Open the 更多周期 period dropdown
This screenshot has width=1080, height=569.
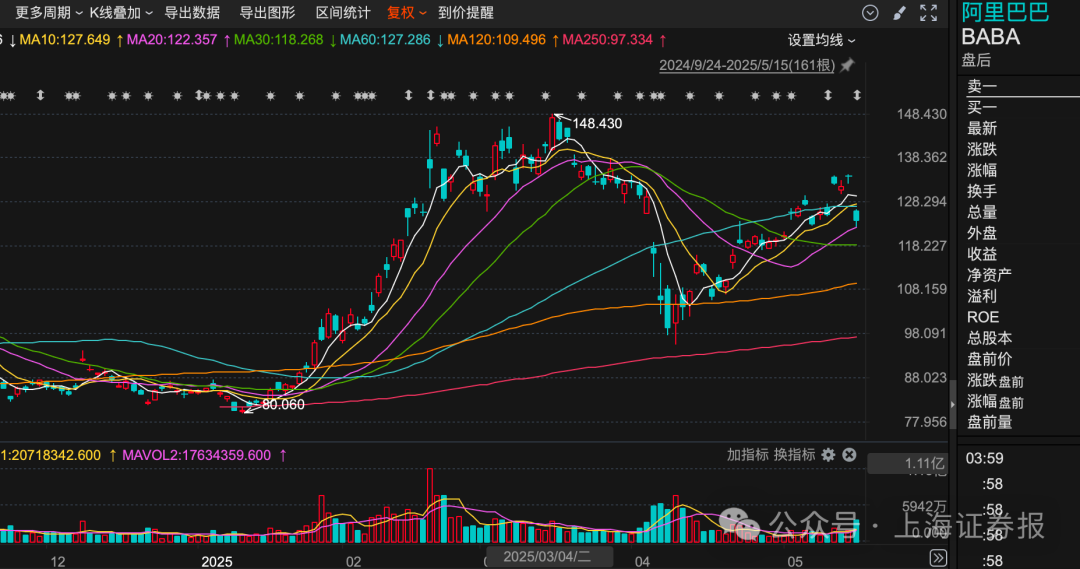(x=48, y=13)
